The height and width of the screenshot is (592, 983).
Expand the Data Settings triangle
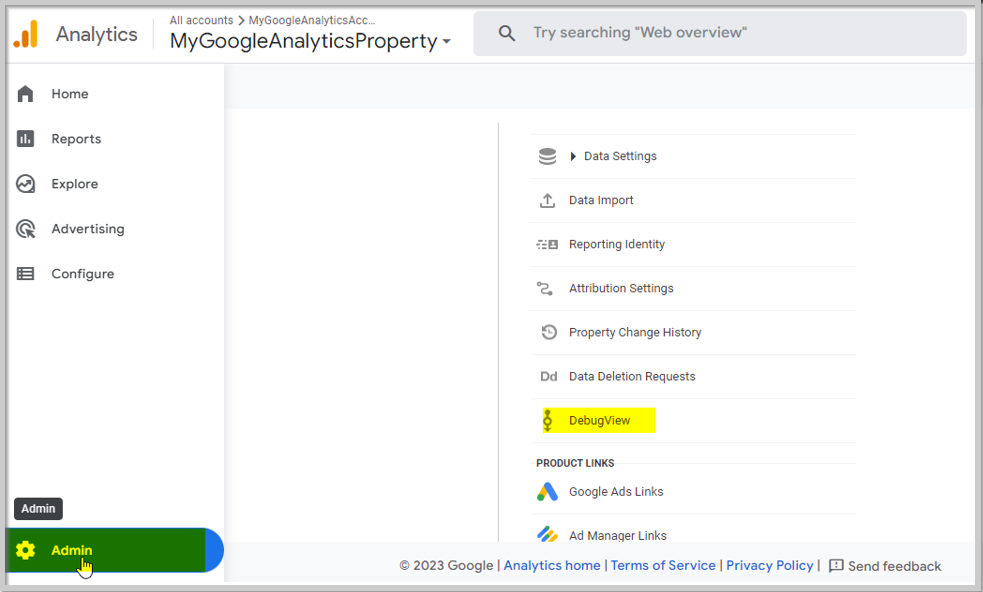pos(572,156)
